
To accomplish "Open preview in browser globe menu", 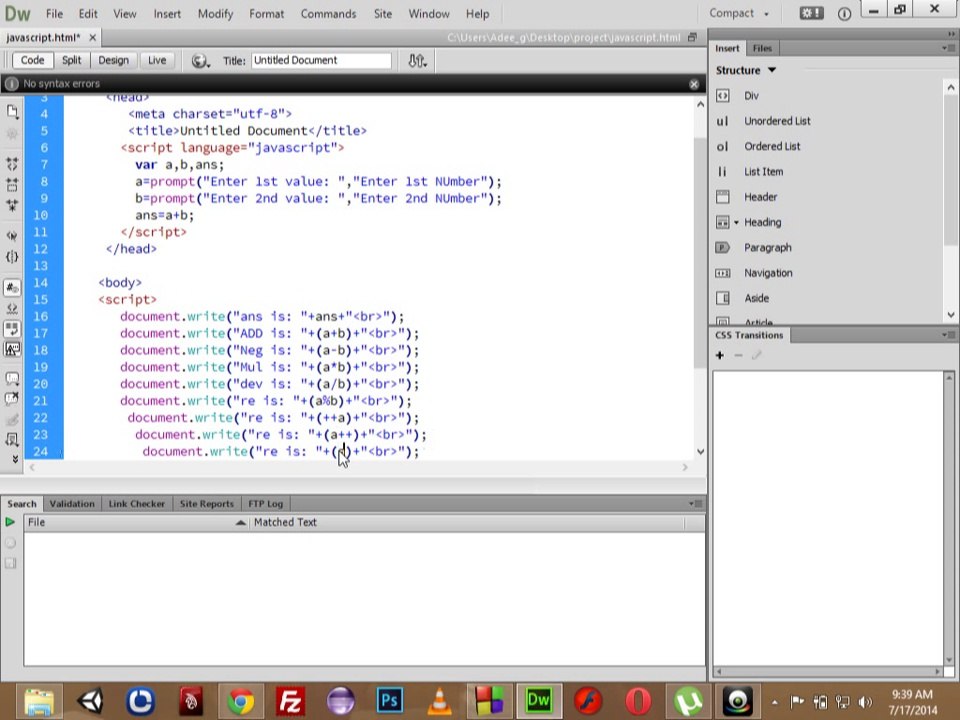I will point(200,61).
